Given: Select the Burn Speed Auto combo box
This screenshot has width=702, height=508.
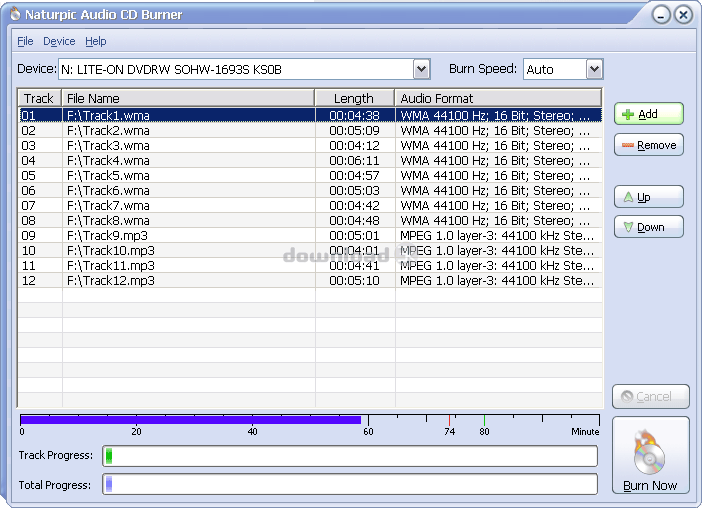Looking at the screenshot, I should (553, 69).
